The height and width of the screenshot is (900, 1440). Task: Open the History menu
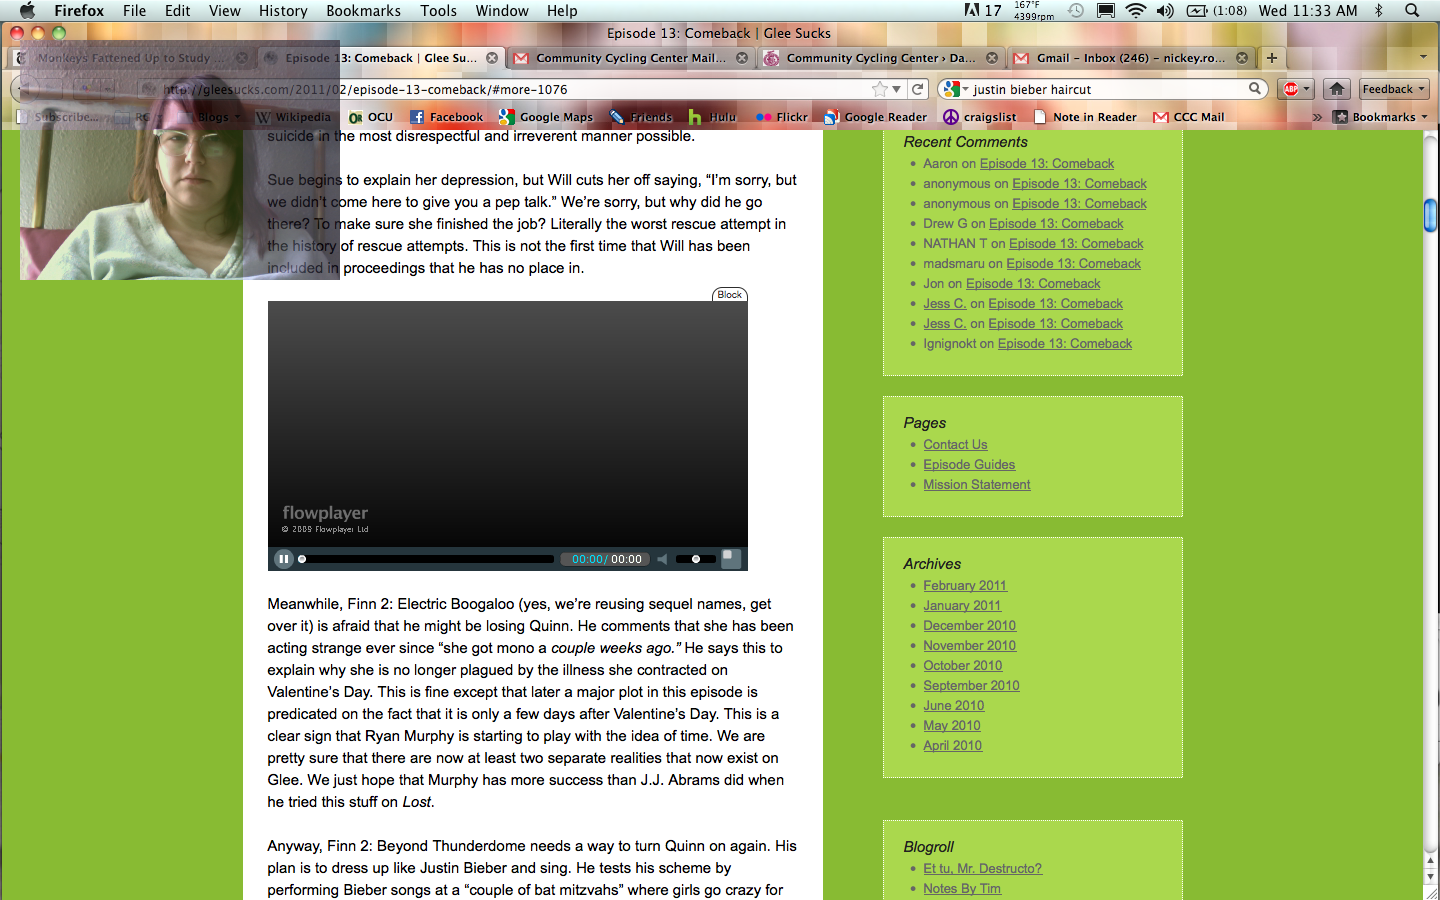tap(283, 11)
